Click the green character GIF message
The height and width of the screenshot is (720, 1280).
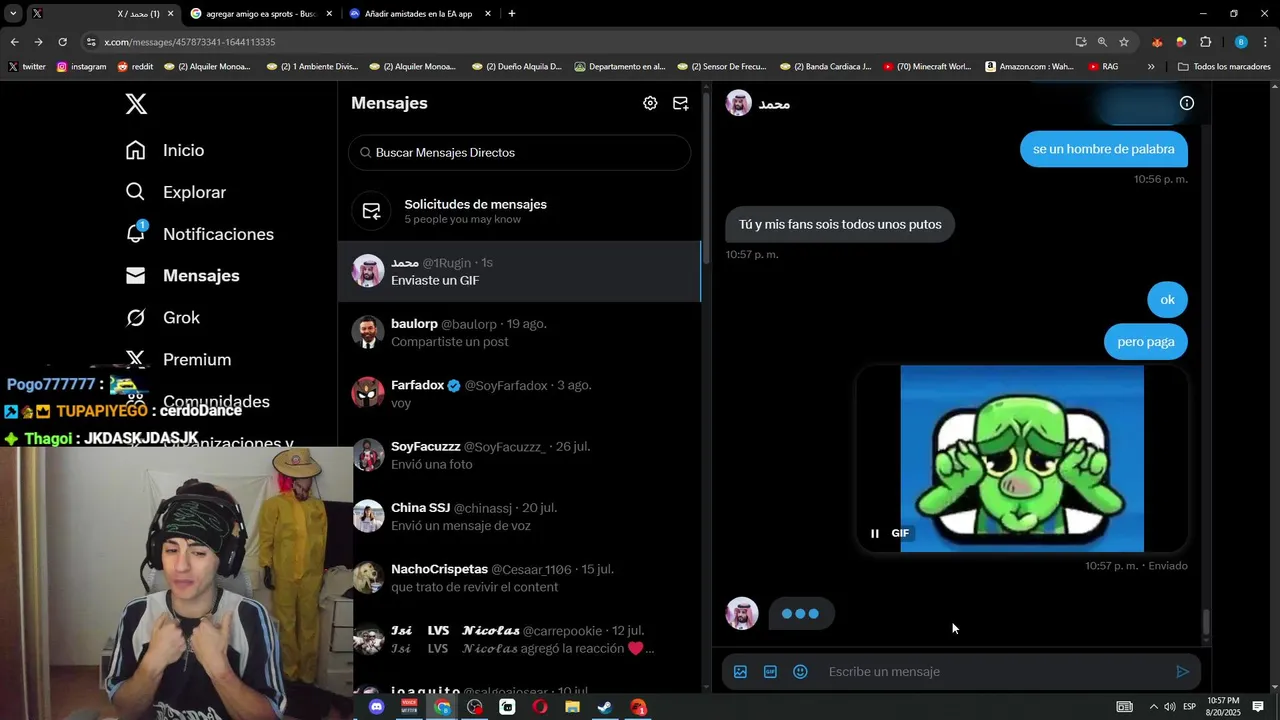pos(1022,458)
